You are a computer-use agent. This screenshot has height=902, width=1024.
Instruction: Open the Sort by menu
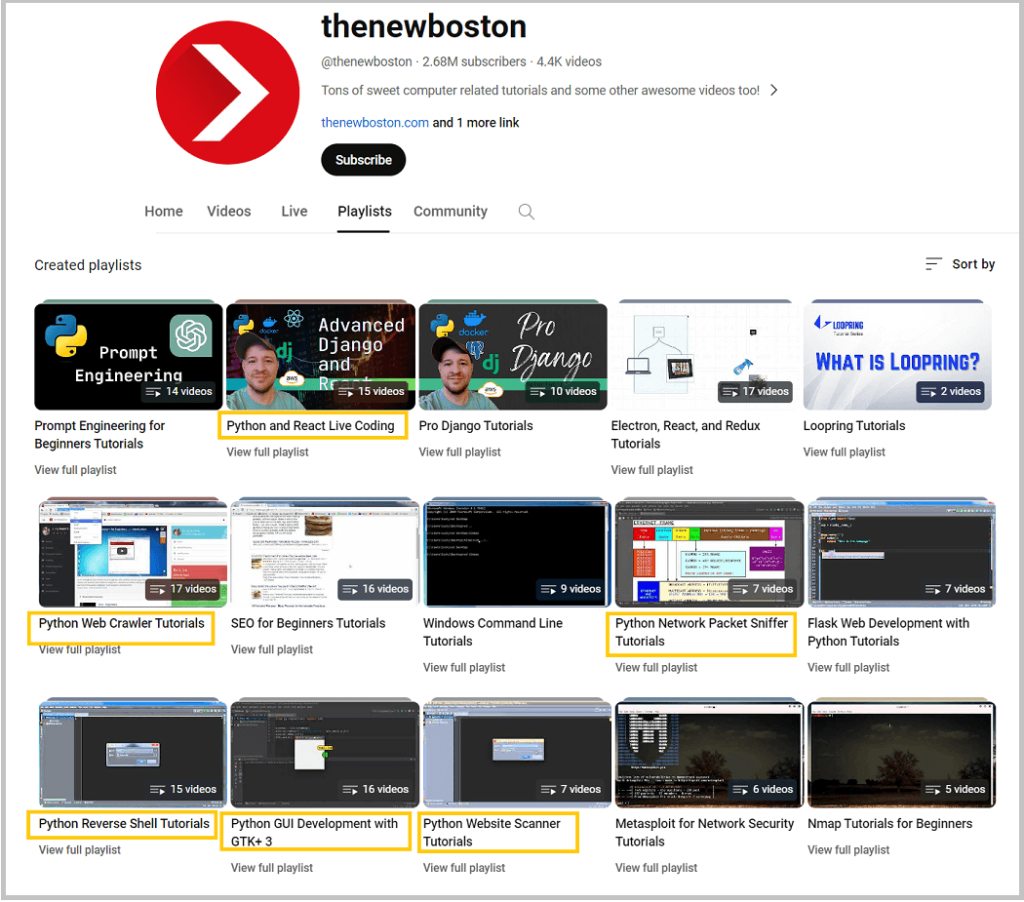(x=970, y=264)
